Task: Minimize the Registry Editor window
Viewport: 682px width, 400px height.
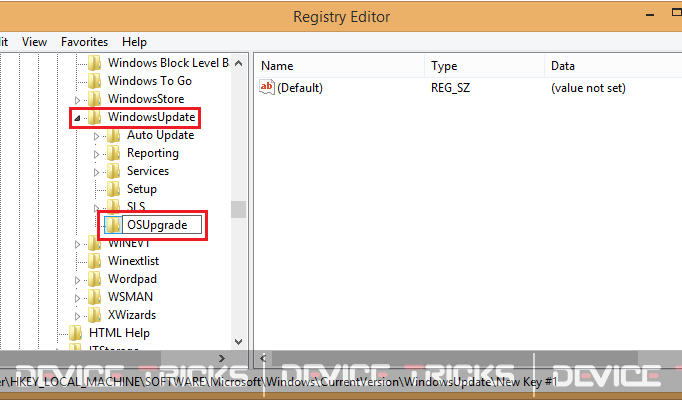Action: click(650, 16)
